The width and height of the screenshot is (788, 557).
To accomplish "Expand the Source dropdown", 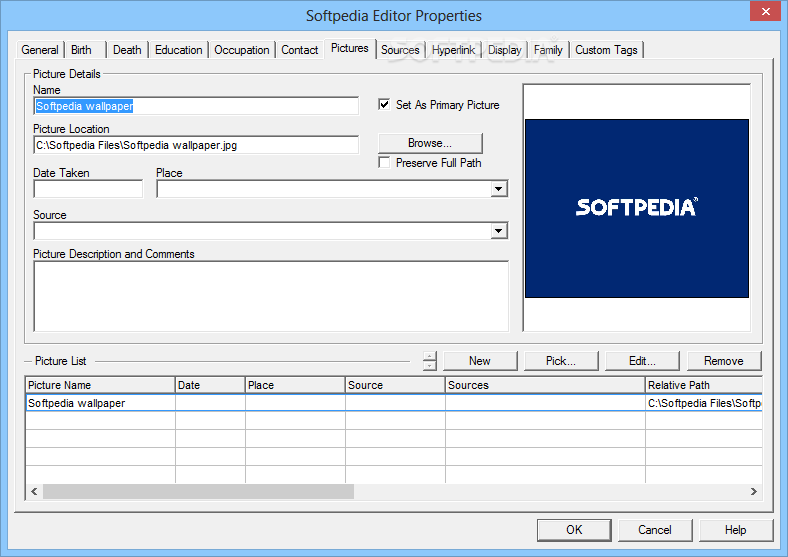I will tap(499, 231).
